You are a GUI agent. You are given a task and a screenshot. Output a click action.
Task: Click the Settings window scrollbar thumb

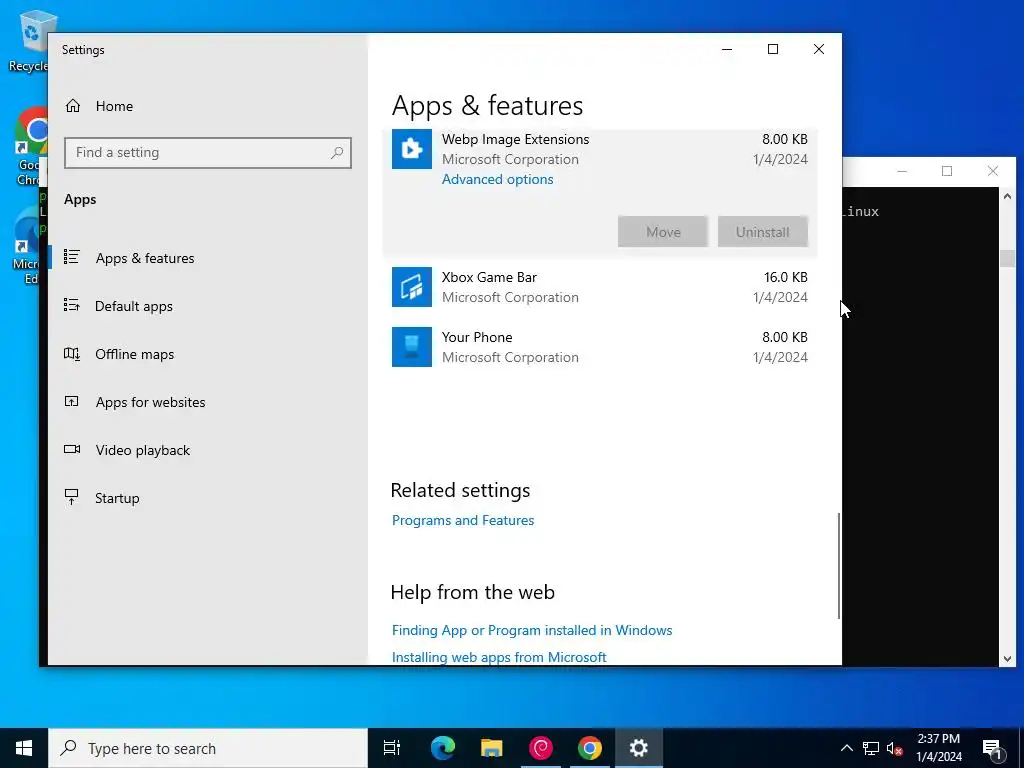click(x=839, y=566)
